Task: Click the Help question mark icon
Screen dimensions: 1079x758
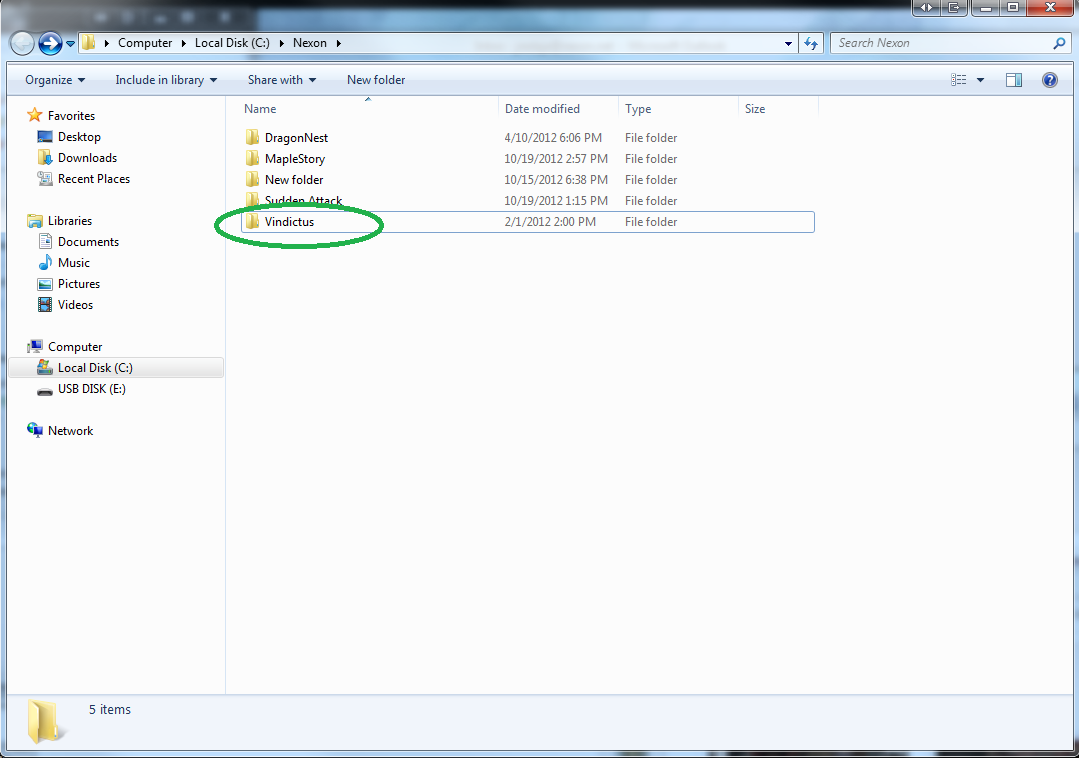Action: click(x=1049, y=80)
